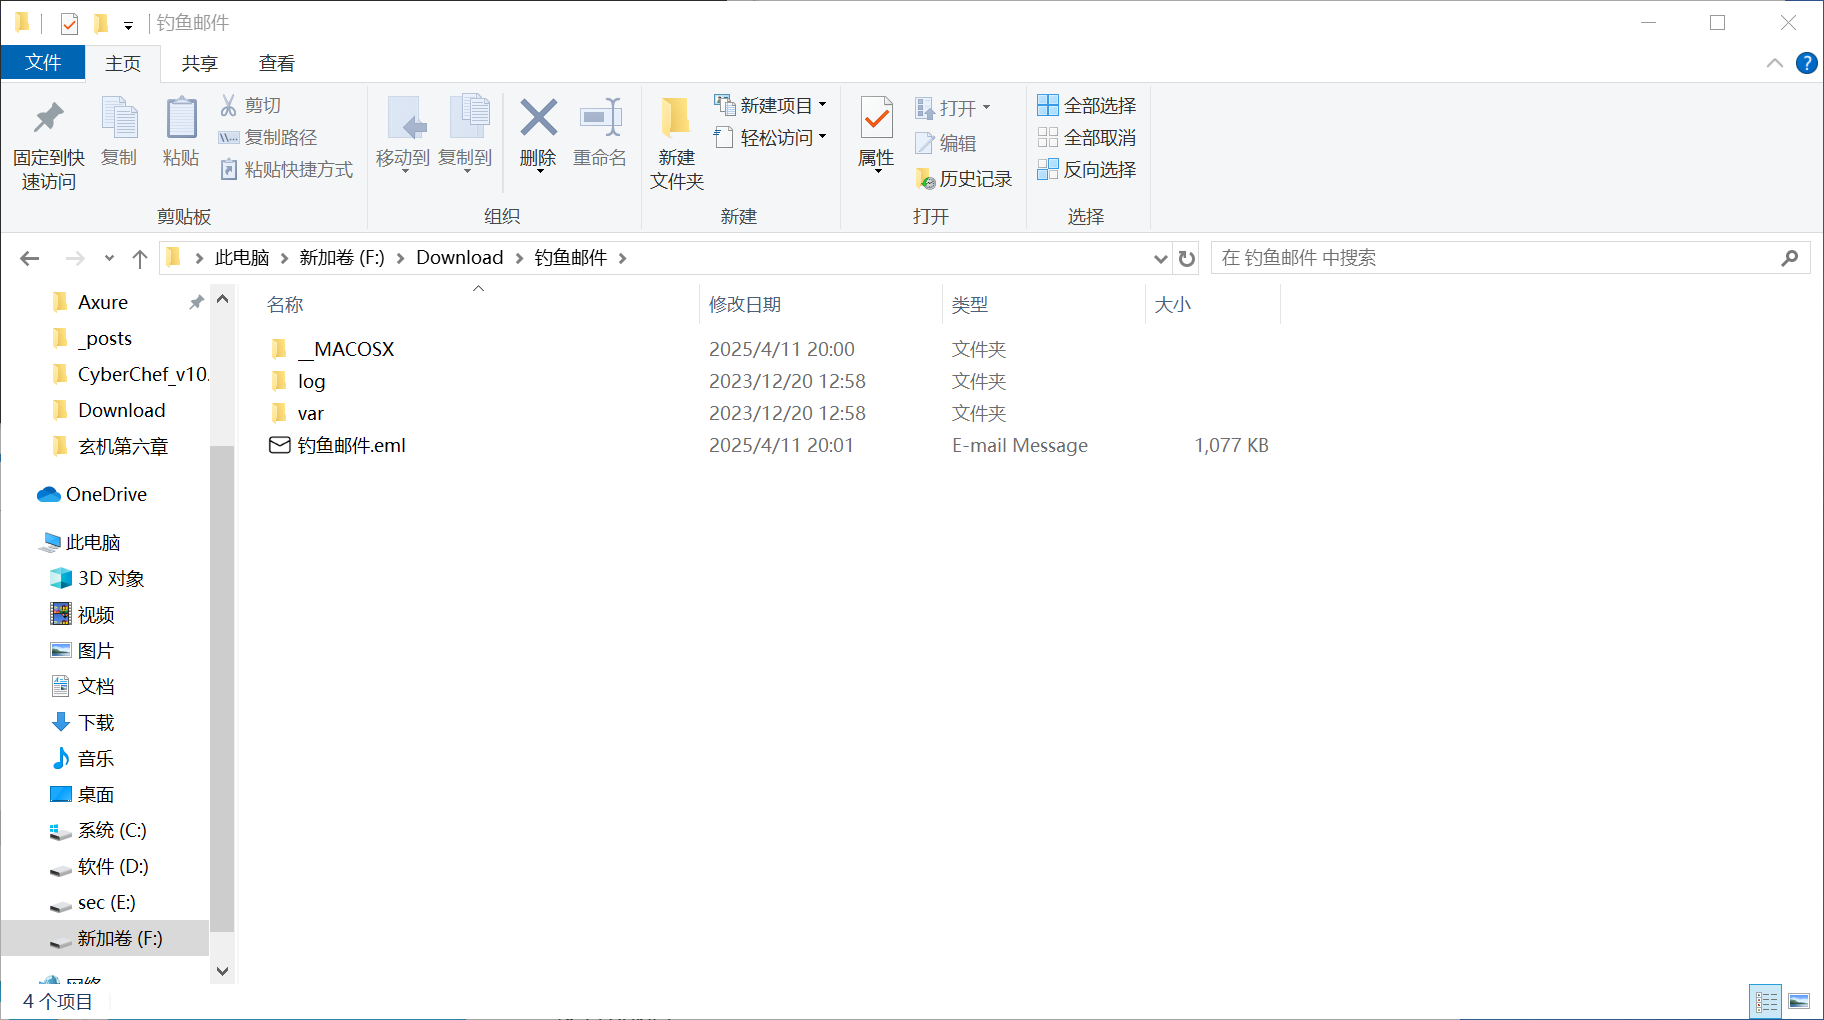Viewport: 1824px width, 1020px height.
Task: Click the Properties icon with red checkmark
Action: [x=876, y=120]
